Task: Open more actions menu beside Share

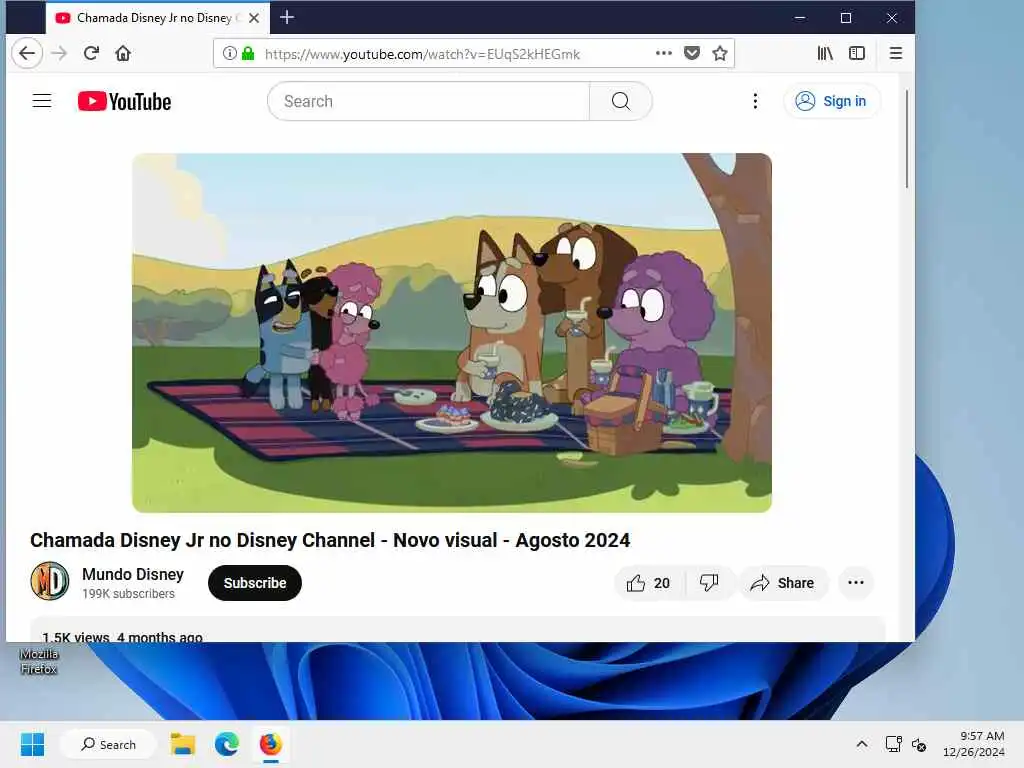Action: (856, 583)
